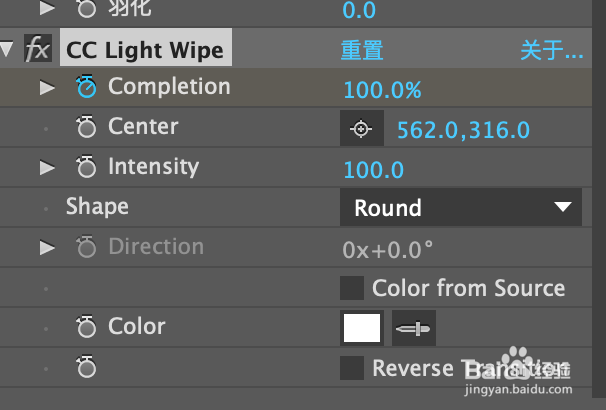Click the Color property stopwatch icon
The height and width of the screenshot is (410, 606).
click(86, 327)
